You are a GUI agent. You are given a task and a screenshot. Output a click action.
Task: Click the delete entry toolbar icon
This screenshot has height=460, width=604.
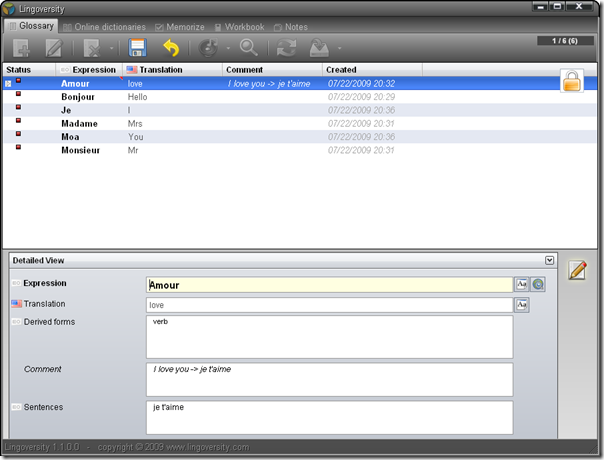(x=92, y=49)
